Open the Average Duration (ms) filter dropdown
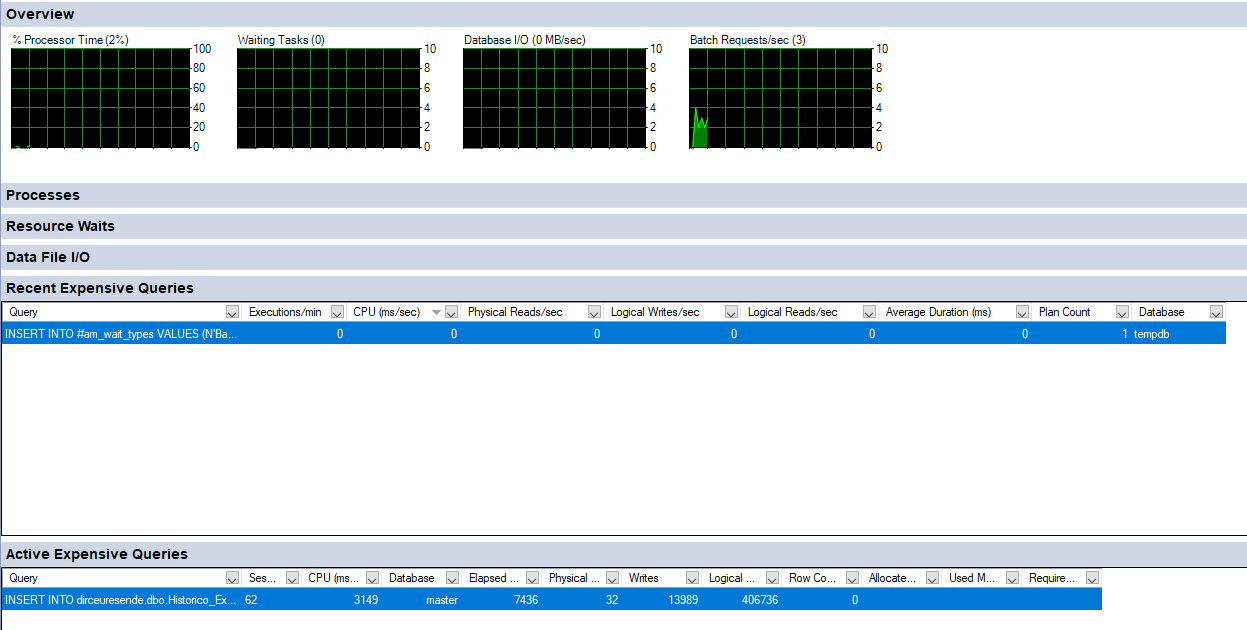 pyautogui.click(x=1022, y=312)
